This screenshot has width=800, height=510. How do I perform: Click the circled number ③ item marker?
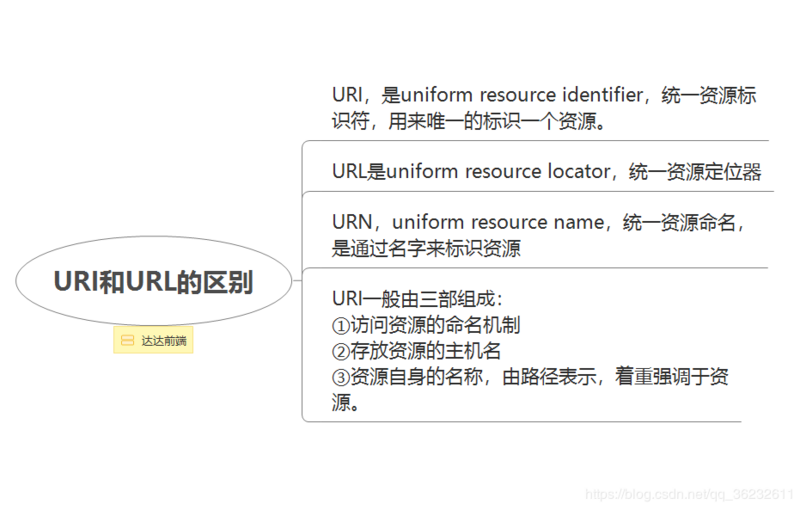point(340,378)
